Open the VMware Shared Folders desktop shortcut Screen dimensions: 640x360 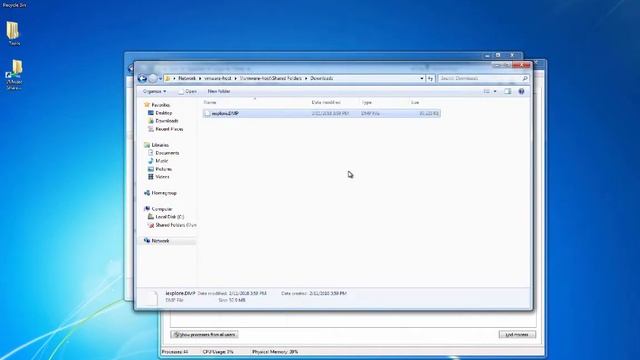(x=14, y=75)
